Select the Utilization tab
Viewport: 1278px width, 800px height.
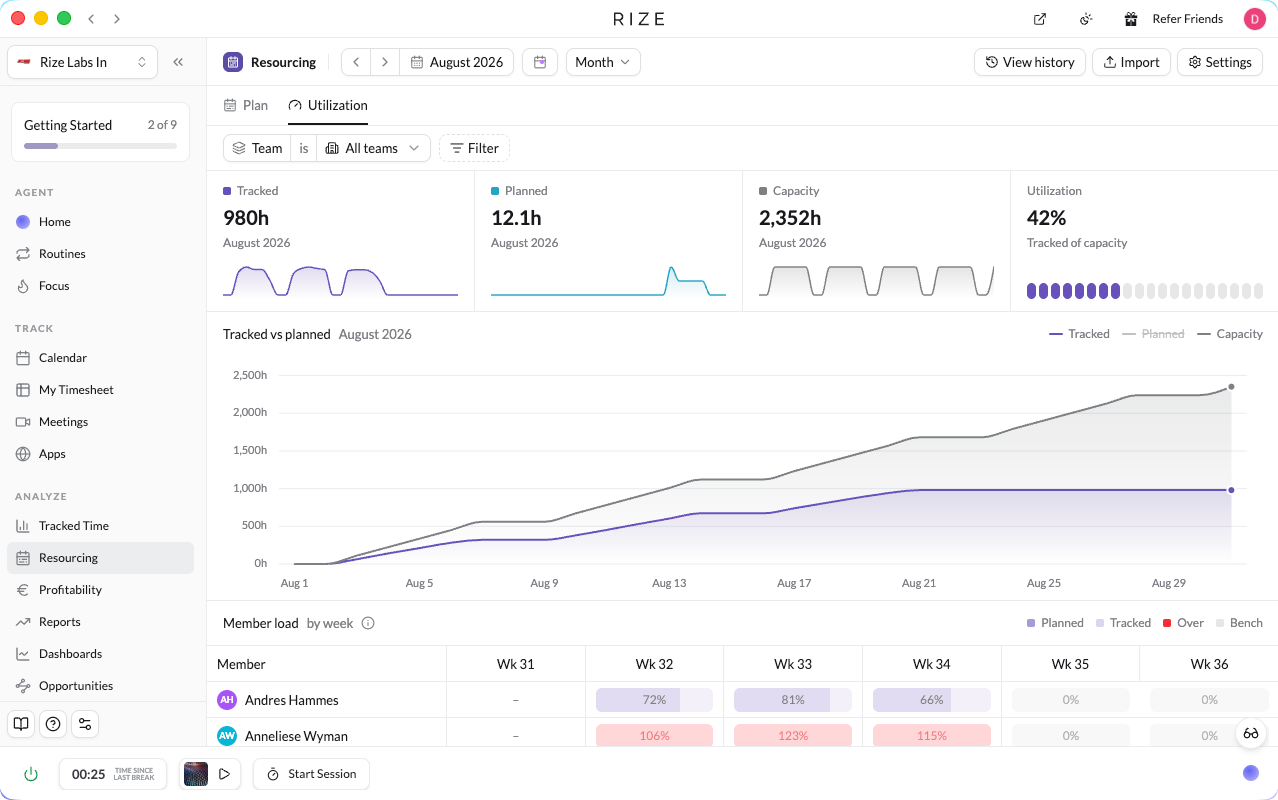coord(328,105)
